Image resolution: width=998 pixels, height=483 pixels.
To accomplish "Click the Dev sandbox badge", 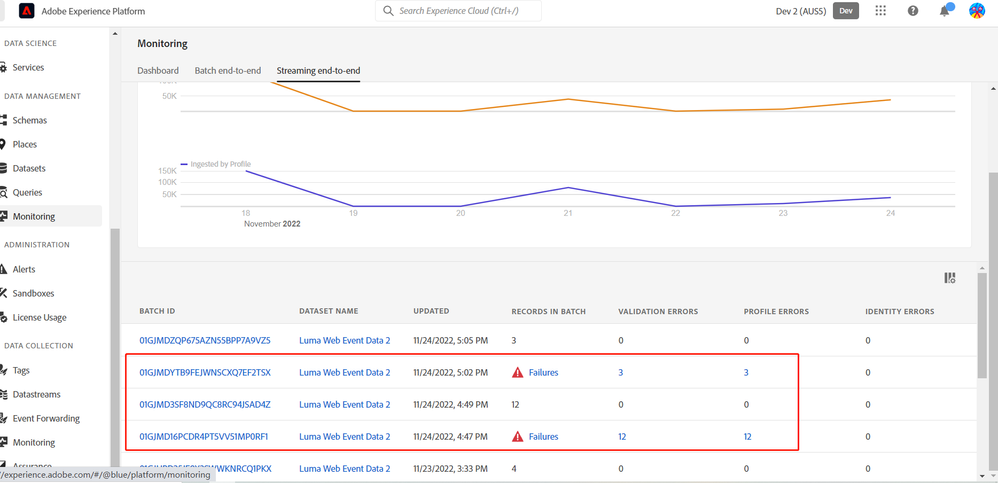I will click(x=846, y=11).
